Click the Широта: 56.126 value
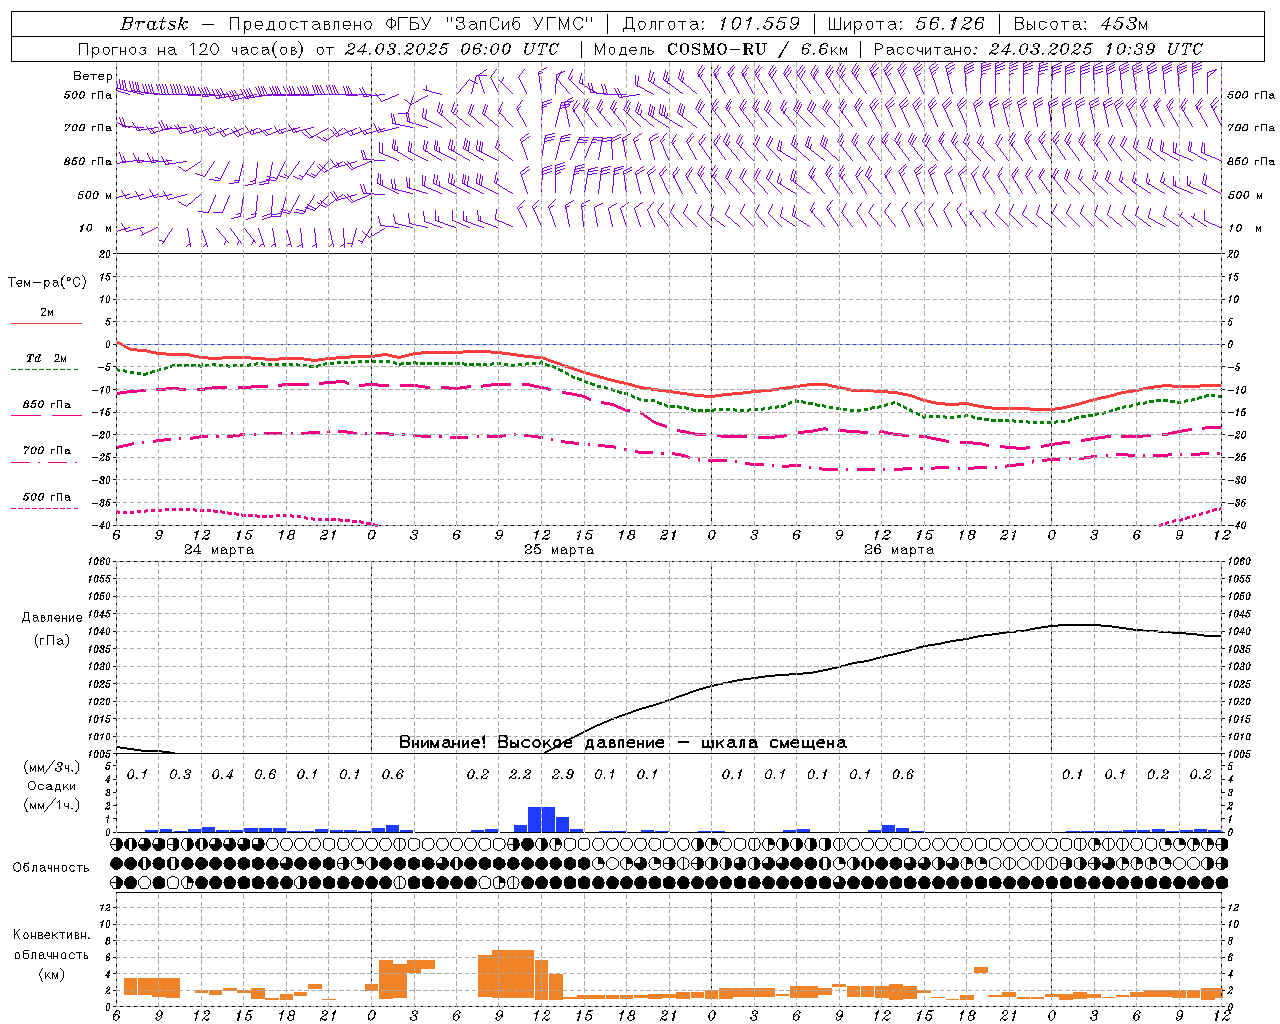Image resolution: width=1280 pixels, height=1024 pixels. click(x=906, y=24)
